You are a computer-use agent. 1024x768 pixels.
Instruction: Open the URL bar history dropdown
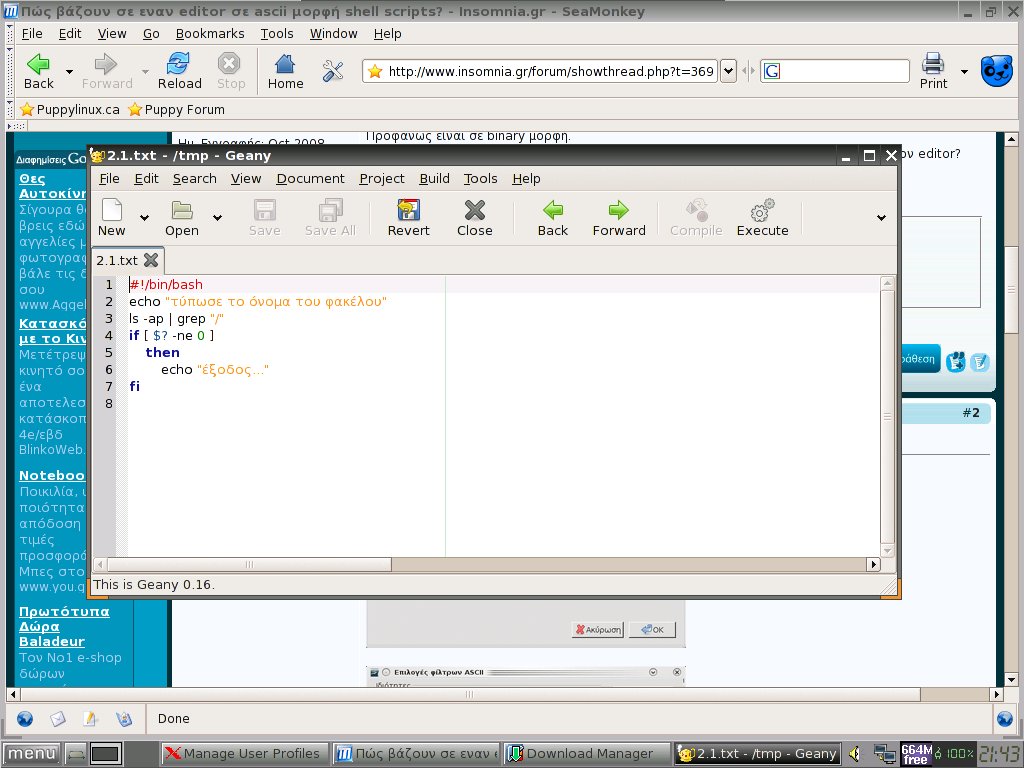tap(728, 71)
